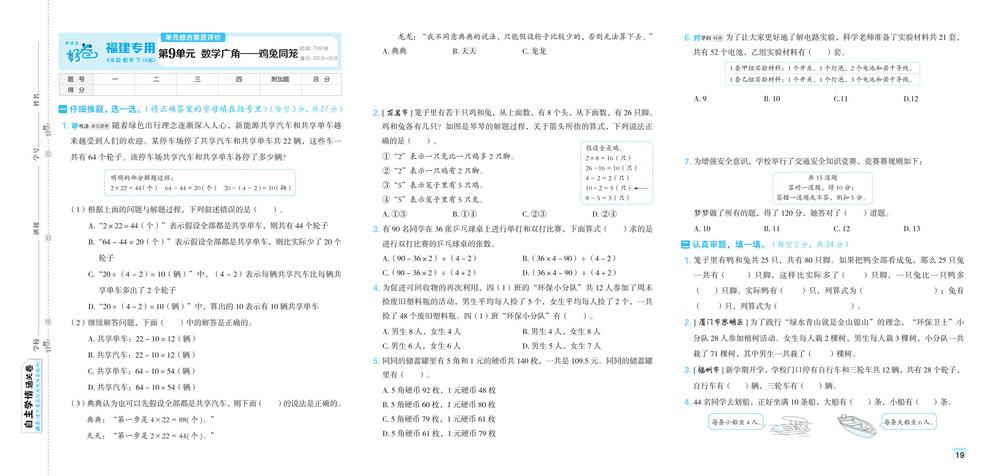Screen dimensions: 1000x476
Task: Click the 总分 column header cell
Action: point(321,79)
